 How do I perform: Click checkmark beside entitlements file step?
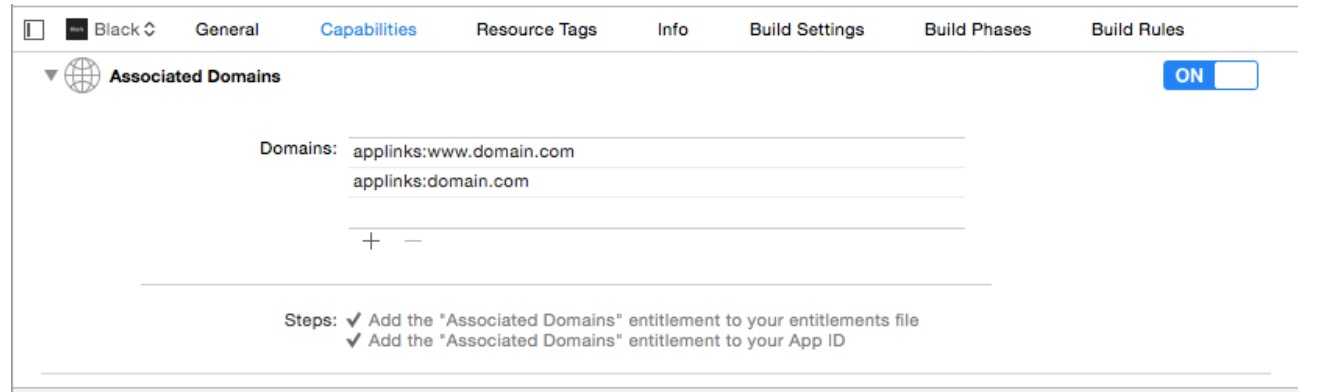(x=354, y=321)
